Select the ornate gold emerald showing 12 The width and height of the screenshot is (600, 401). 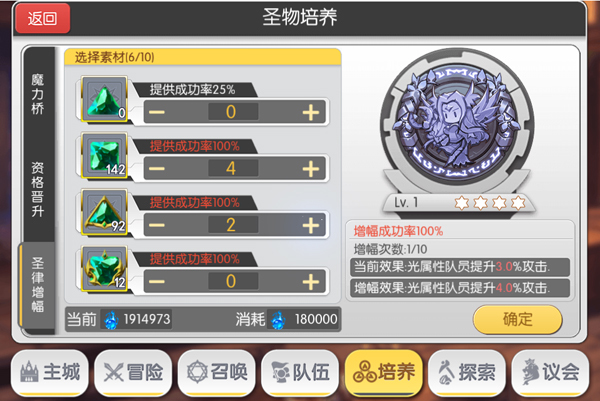pyautogui.click(x=104, y=269)
